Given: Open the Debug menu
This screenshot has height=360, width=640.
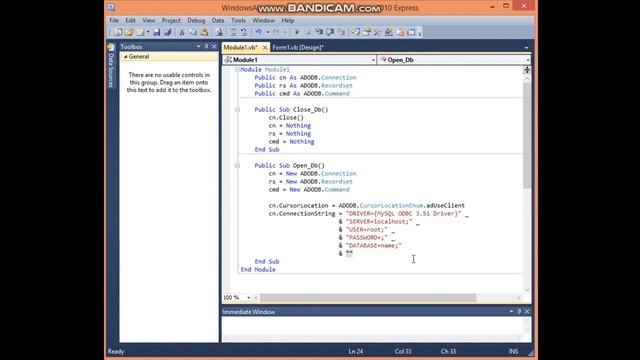Looking at the screenshot, I should [x=196, y=20].
